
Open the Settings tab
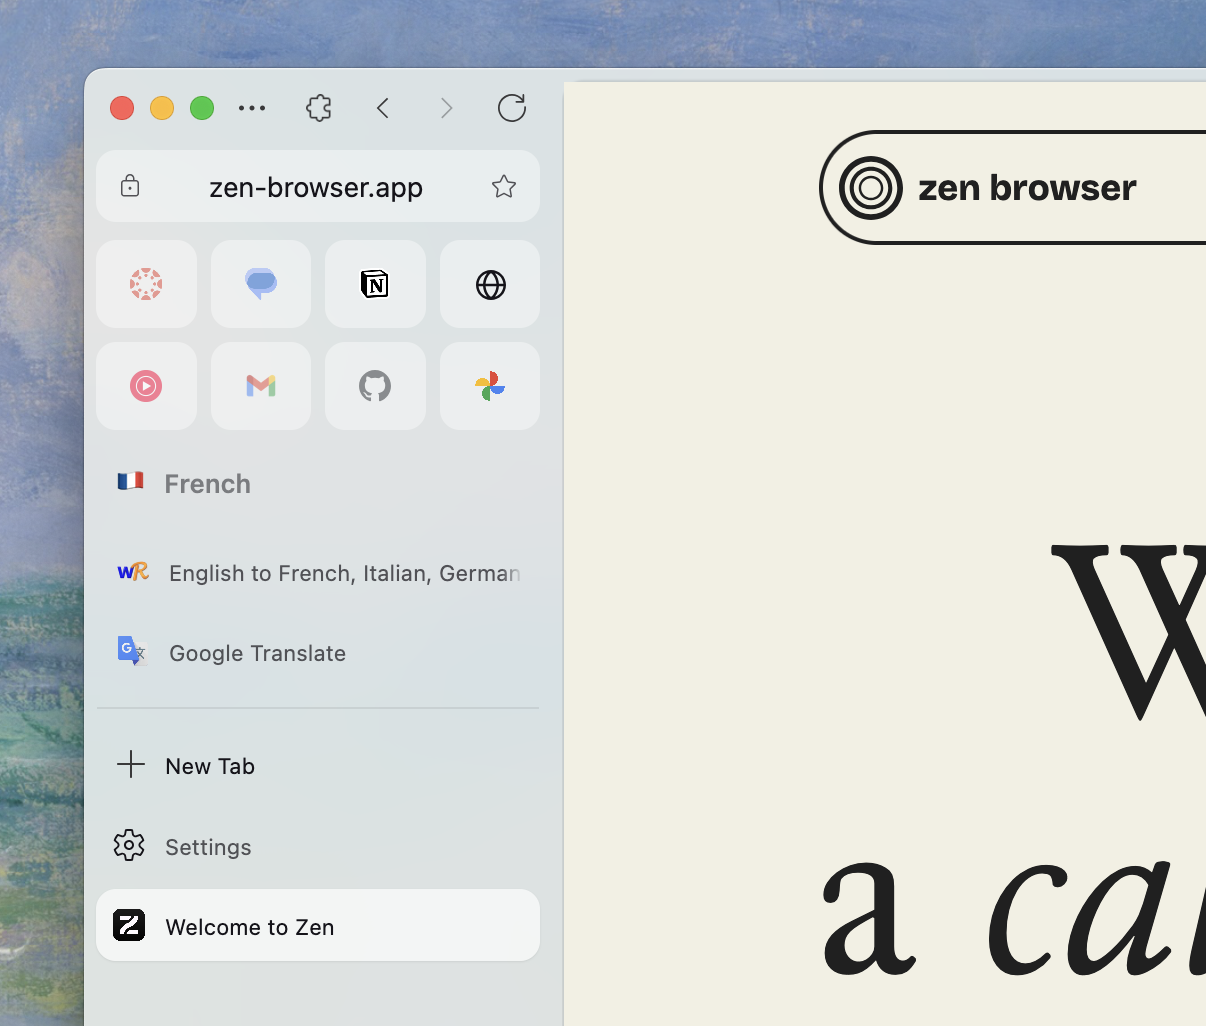tap(318, 847)
